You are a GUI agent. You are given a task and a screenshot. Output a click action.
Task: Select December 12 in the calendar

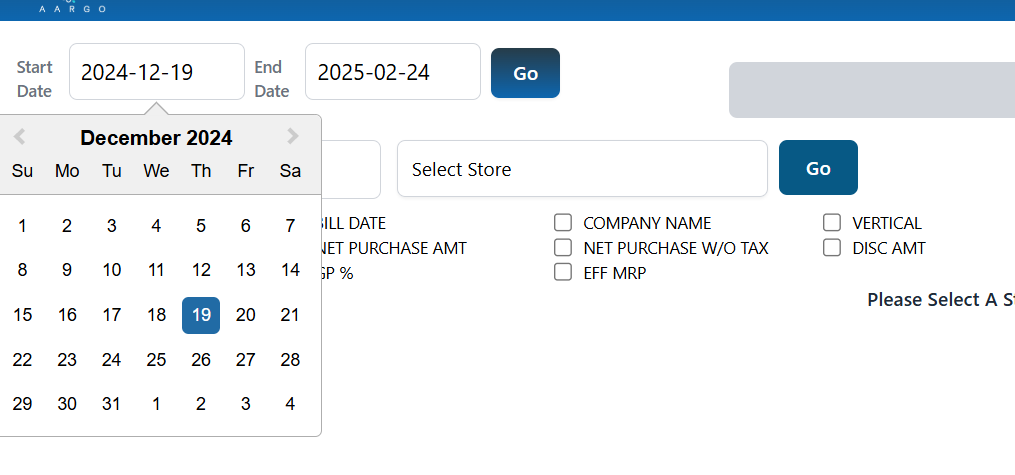[201, 271]
